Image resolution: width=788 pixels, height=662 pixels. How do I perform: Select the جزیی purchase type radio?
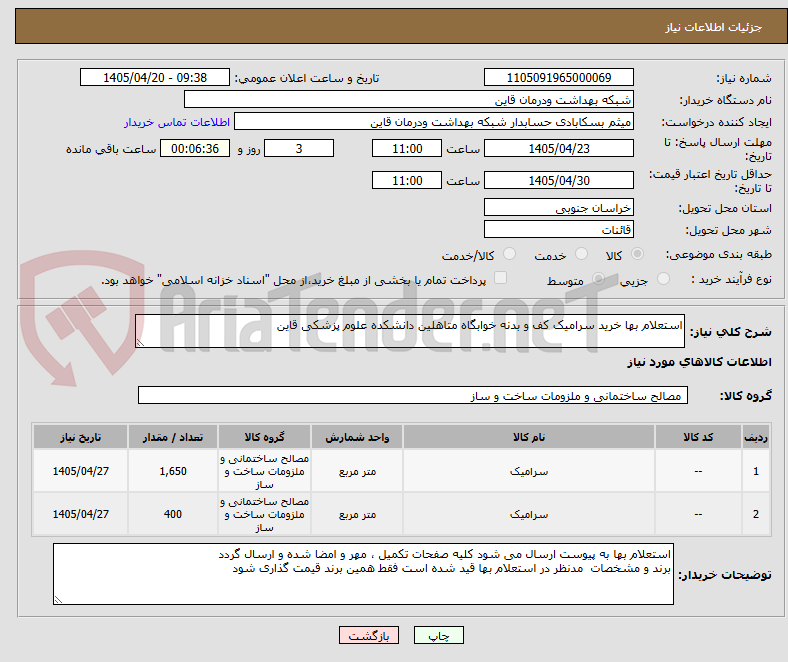pos(663,278)
